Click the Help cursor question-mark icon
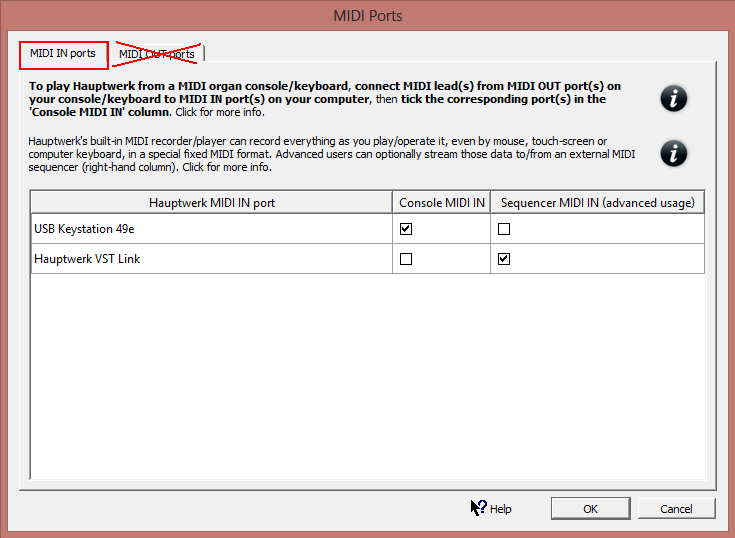 pos(479,508)
